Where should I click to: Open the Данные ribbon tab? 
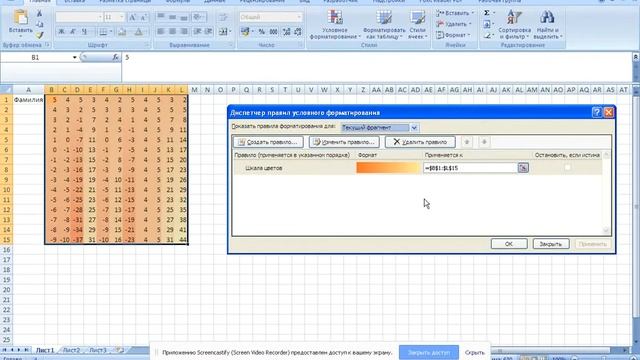(x=215, y=2)
